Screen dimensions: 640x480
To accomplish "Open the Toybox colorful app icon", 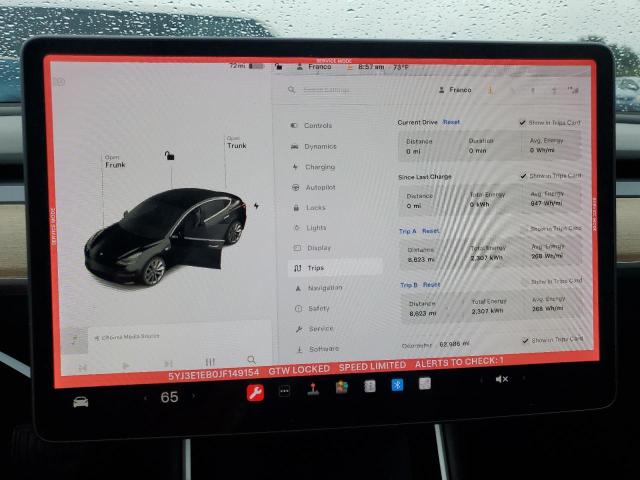I will click(x=342, y=387).
